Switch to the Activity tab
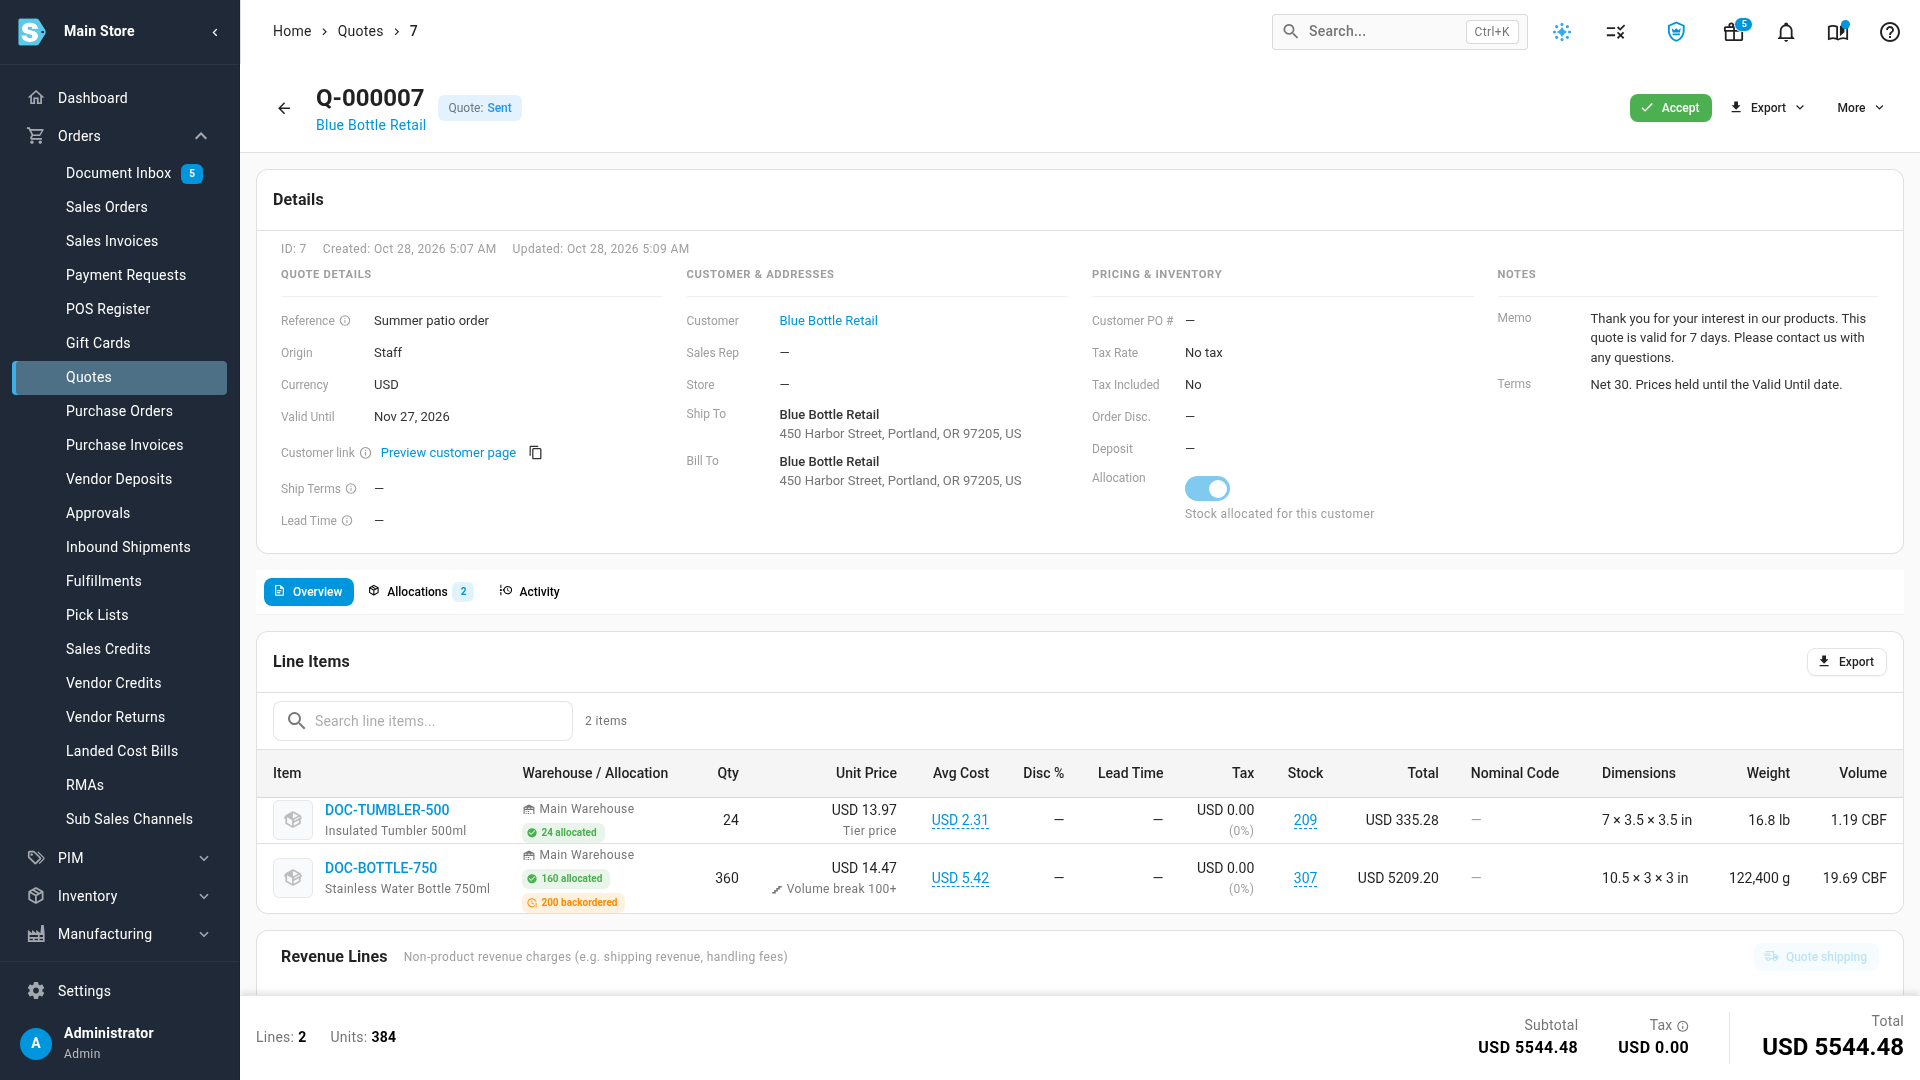This screenshot has width=1920, height=1080. tap(530, 592)
